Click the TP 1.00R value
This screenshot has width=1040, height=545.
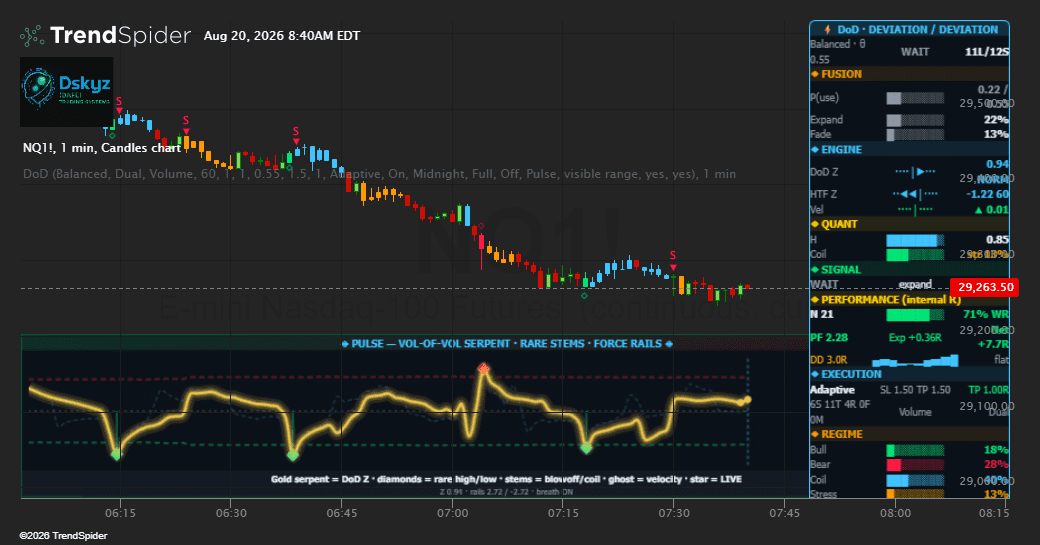tap(988, 390)
